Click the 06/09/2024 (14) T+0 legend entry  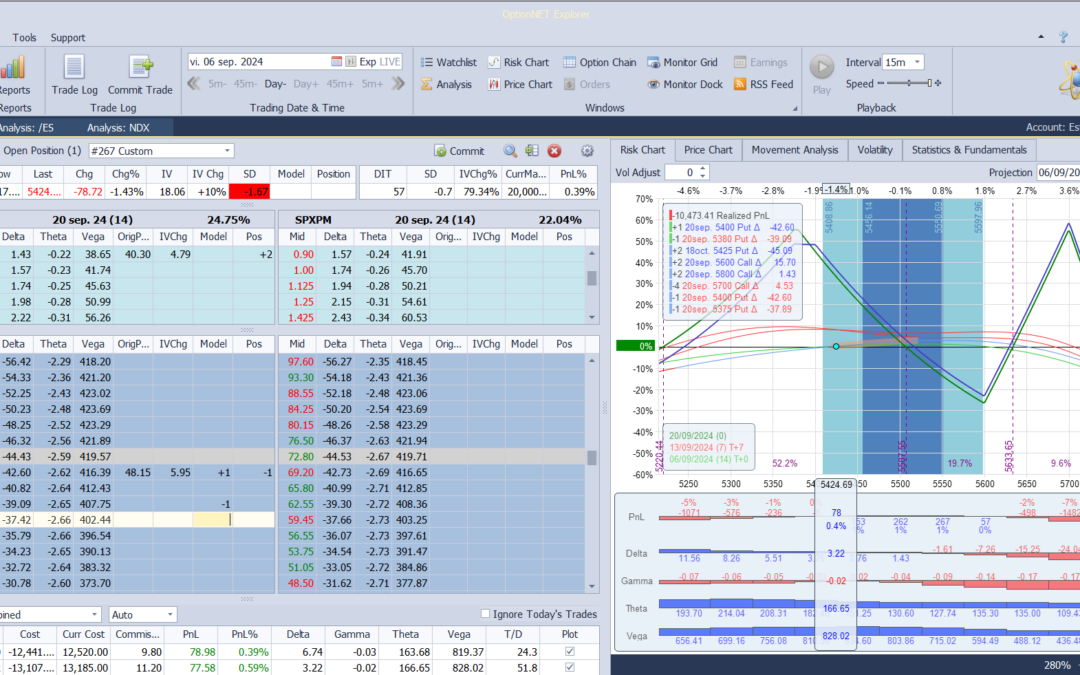(708, 459)
